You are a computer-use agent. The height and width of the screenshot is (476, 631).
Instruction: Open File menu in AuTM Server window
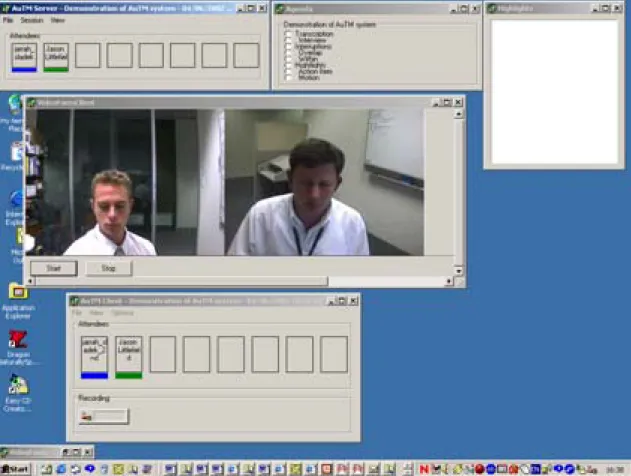click(8, 20)
